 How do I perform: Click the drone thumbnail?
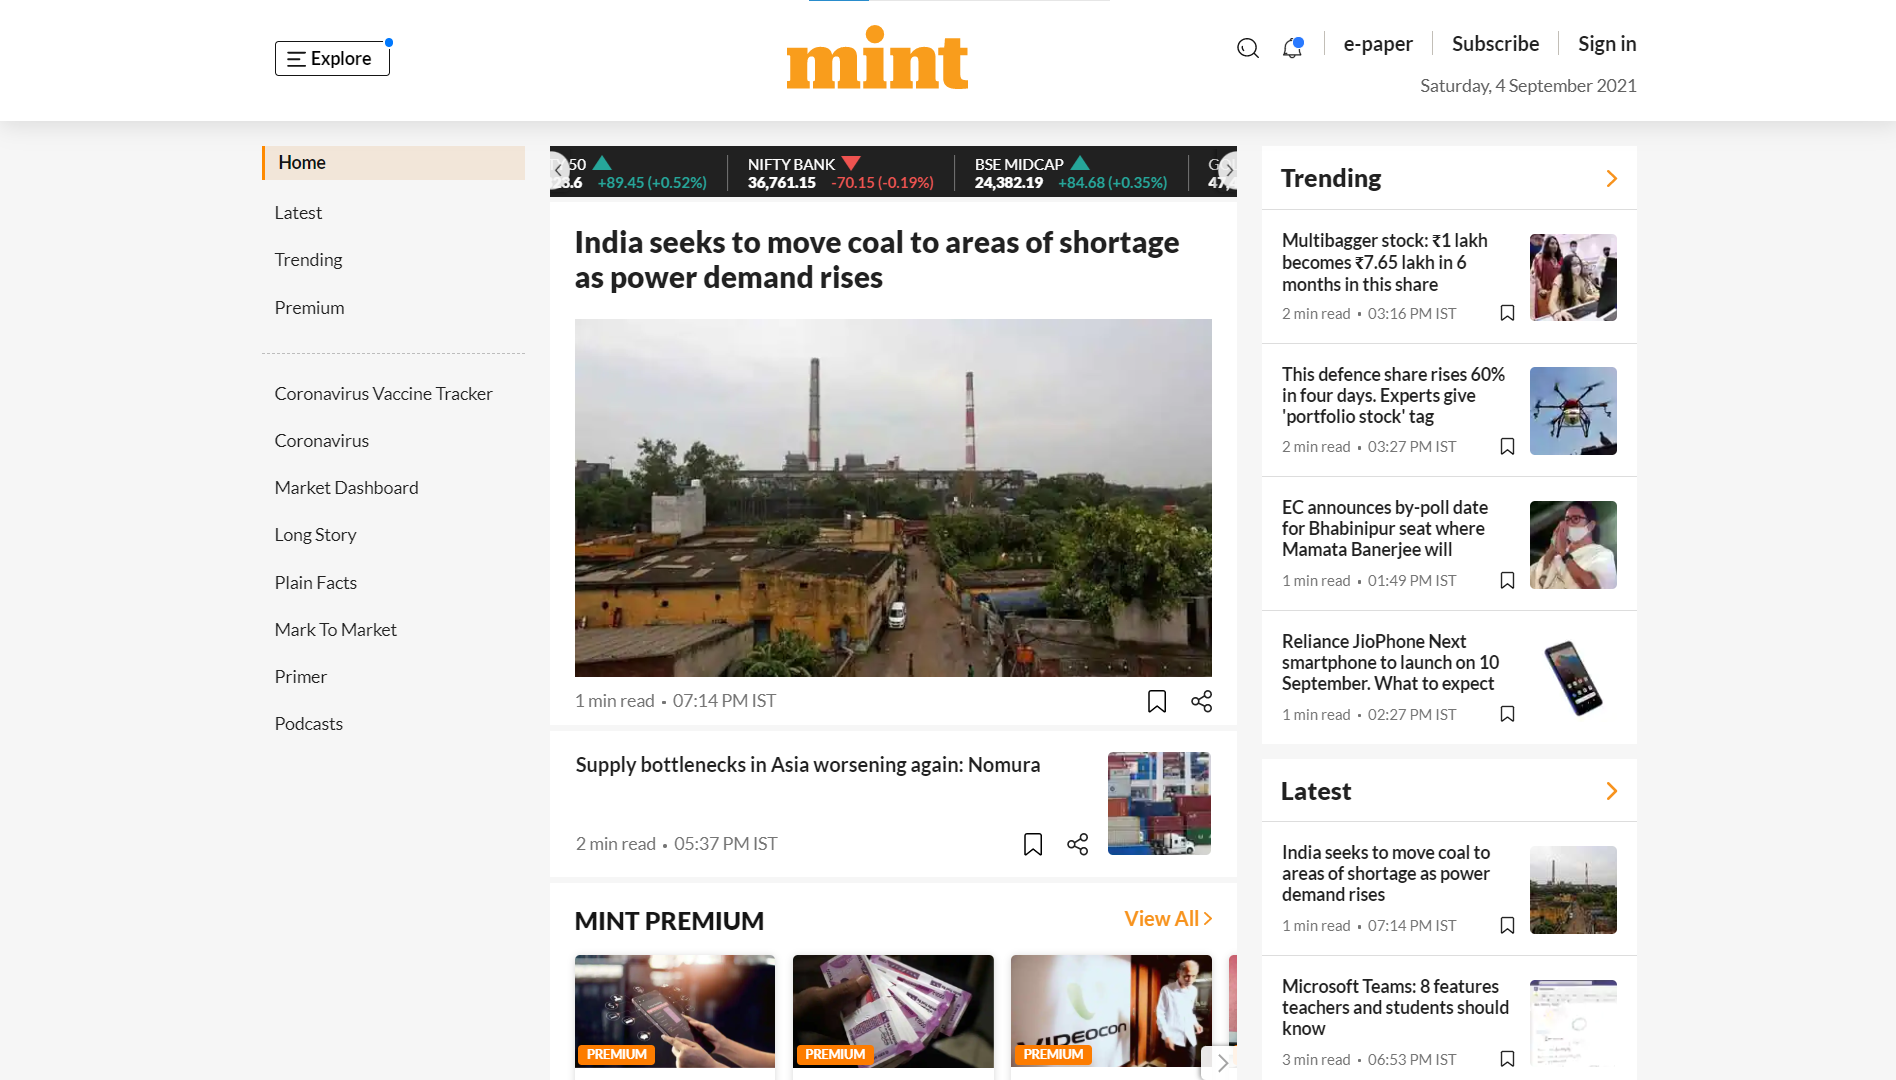pyautogui.click(x=1573, y=411)
